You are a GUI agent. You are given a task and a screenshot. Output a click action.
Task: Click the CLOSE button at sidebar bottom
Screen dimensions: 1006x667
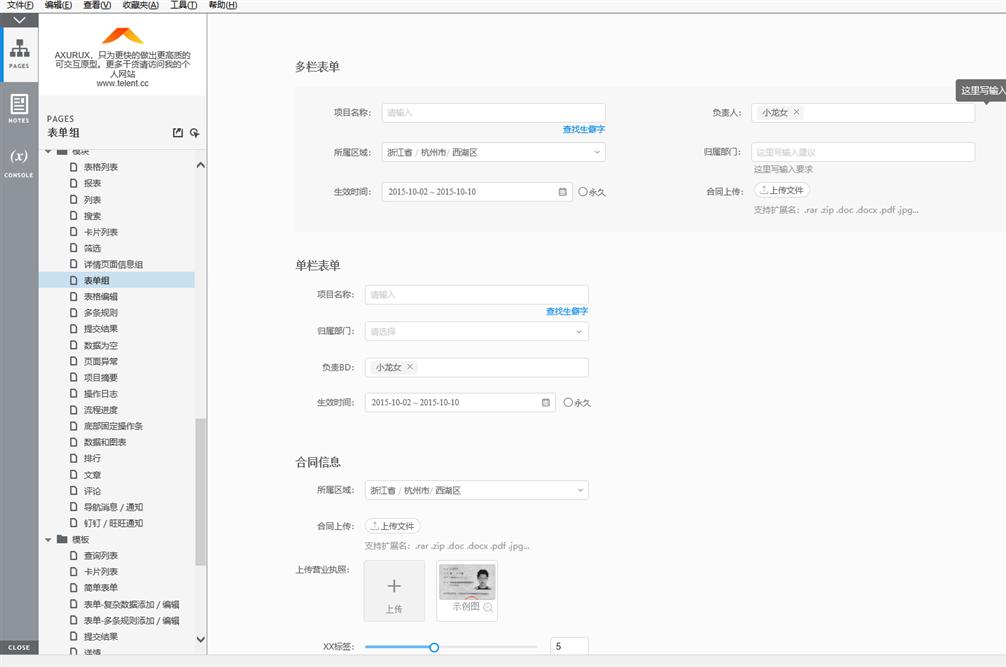point(19,647)
